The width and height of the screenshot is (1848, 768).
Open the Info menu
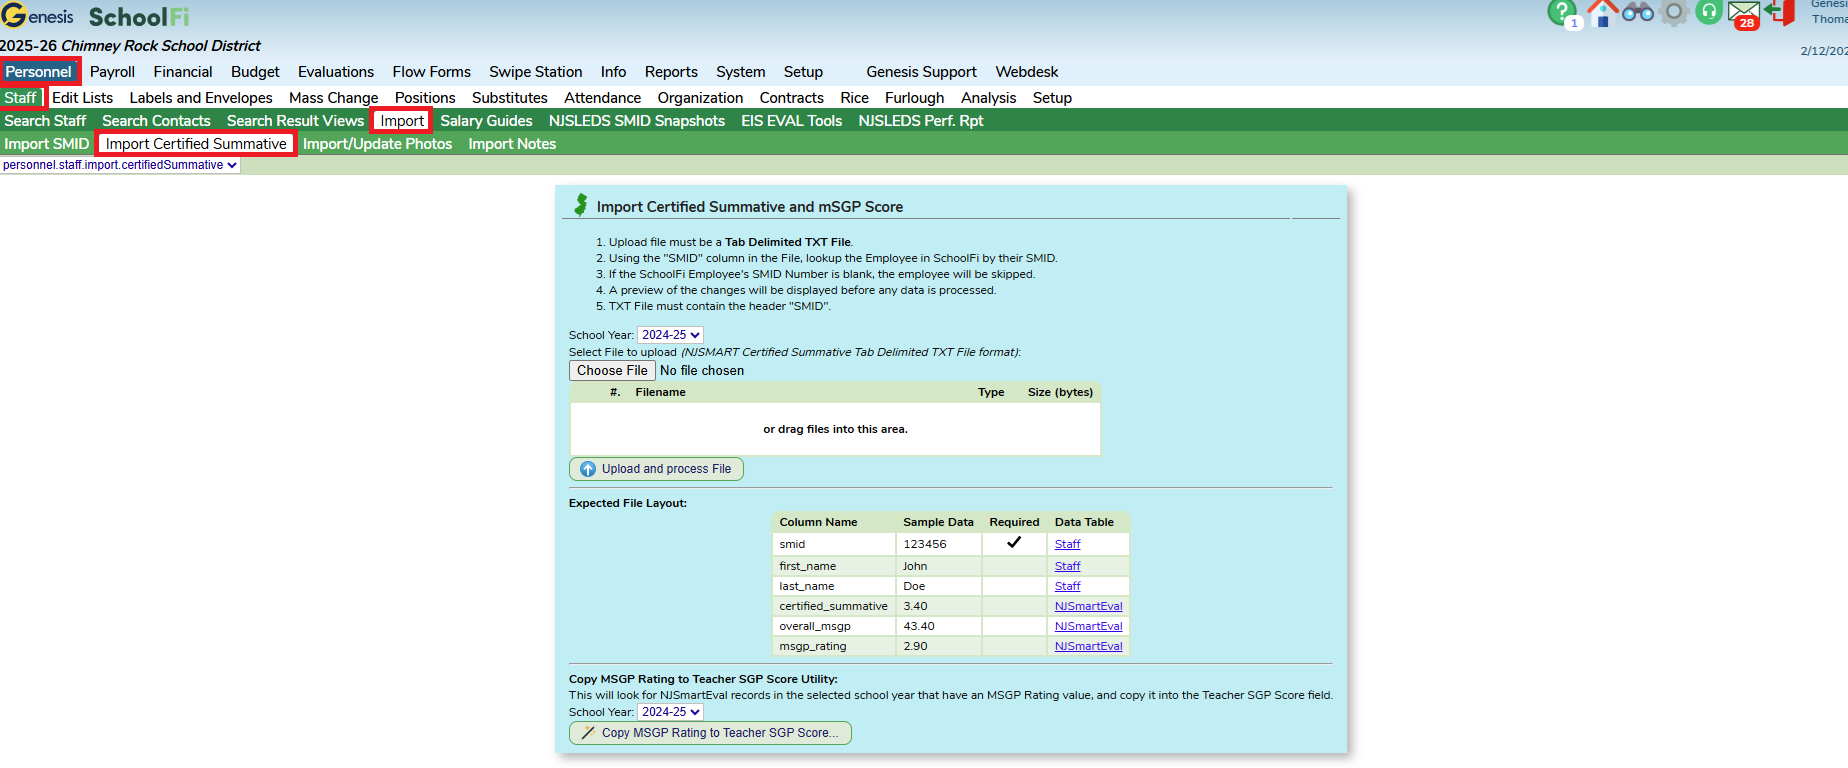tap(613, 72)
